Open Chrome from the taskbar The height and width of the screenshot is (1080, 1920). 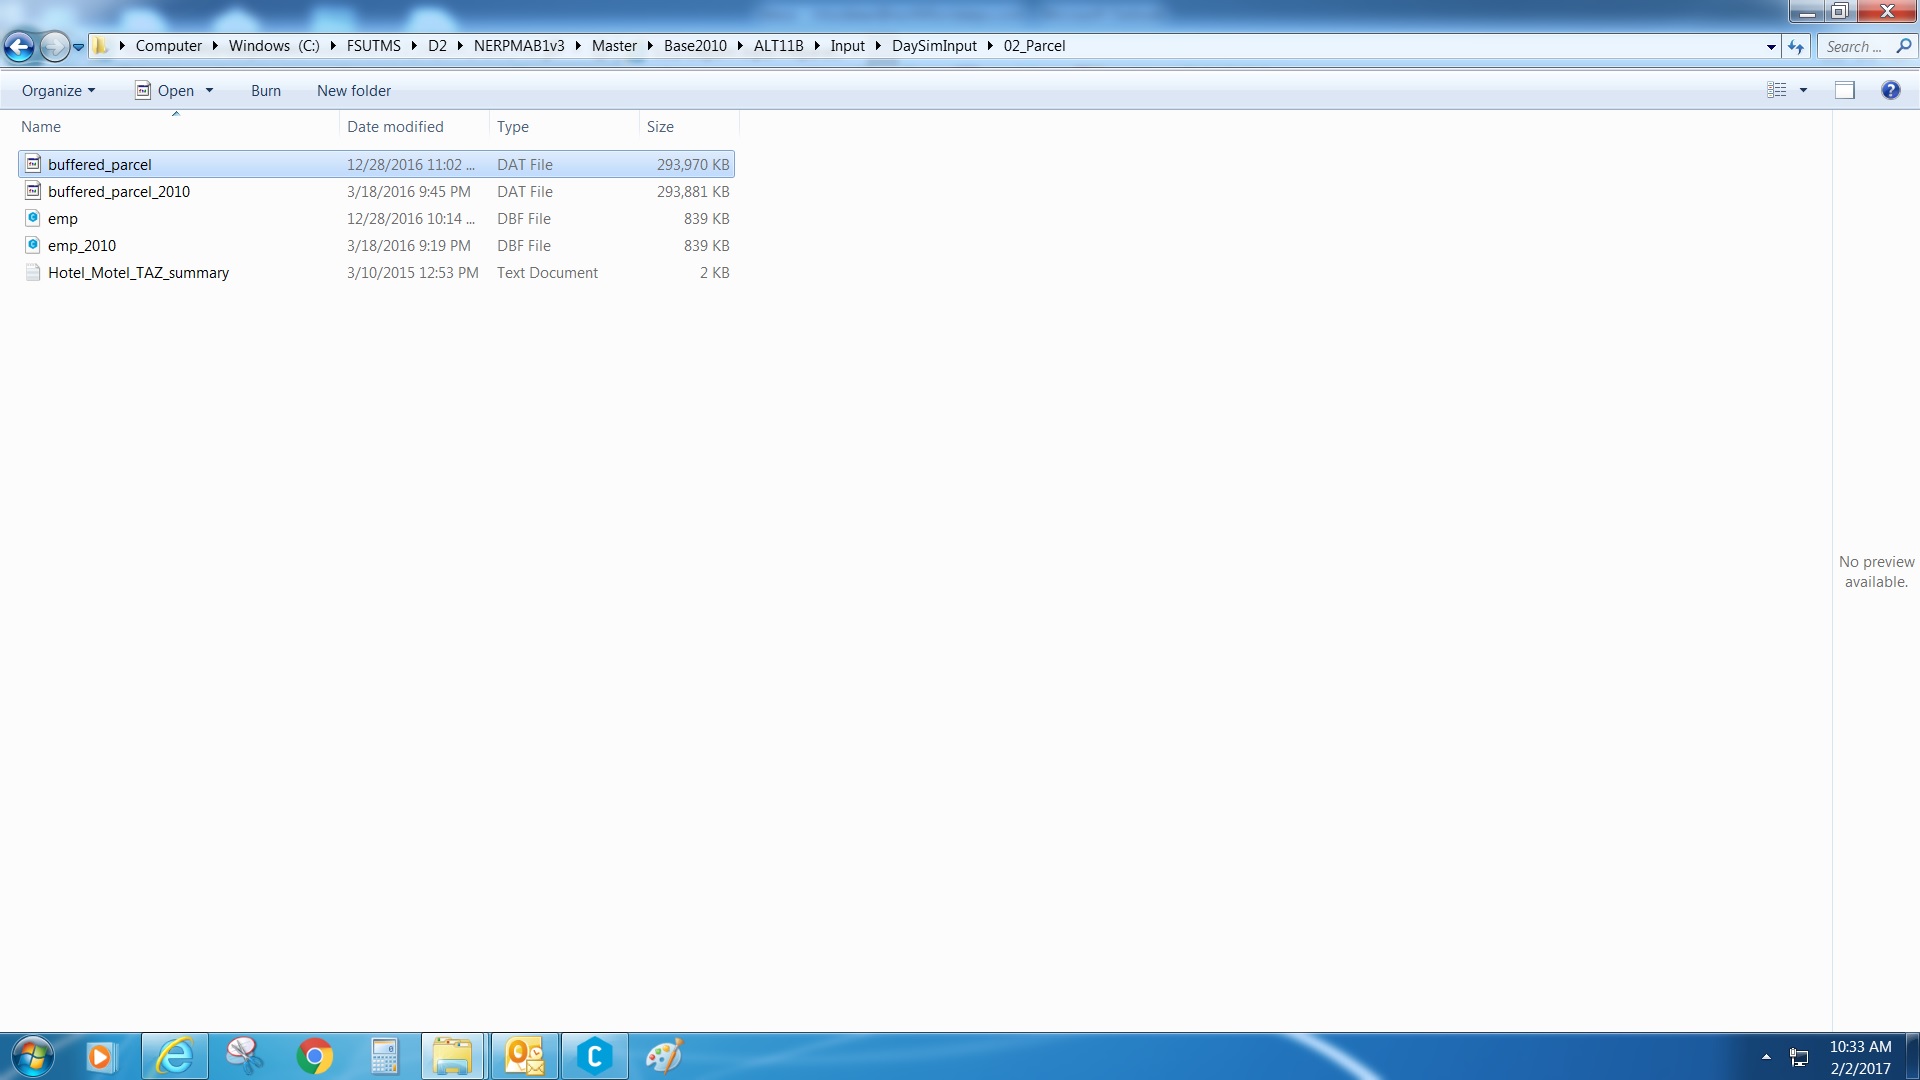coord(315,1056)
